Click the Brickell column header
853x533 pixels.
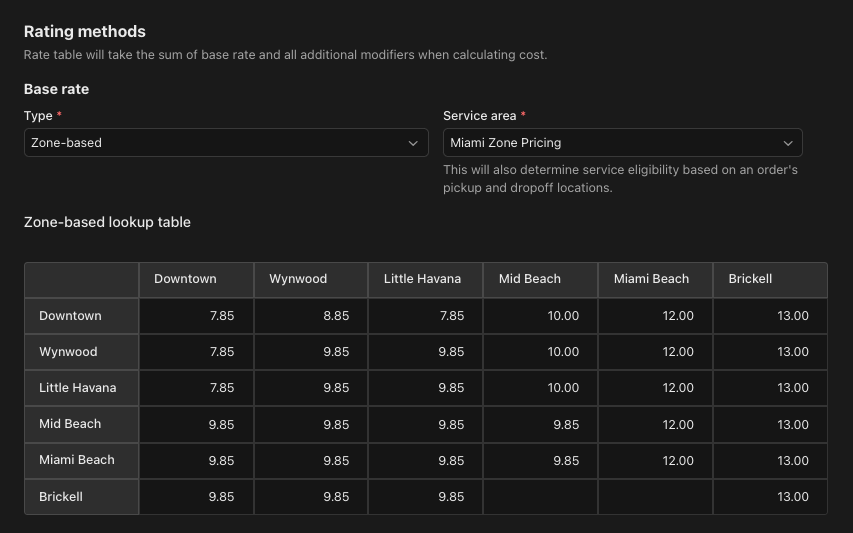tap(770, 280)
